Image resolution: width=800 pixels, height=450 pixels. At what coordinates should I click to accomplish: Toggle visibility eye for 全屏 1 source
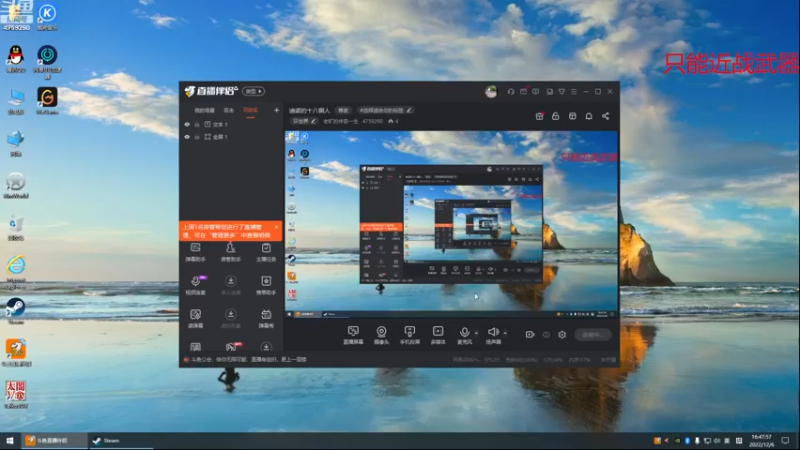tap(187, 137)
